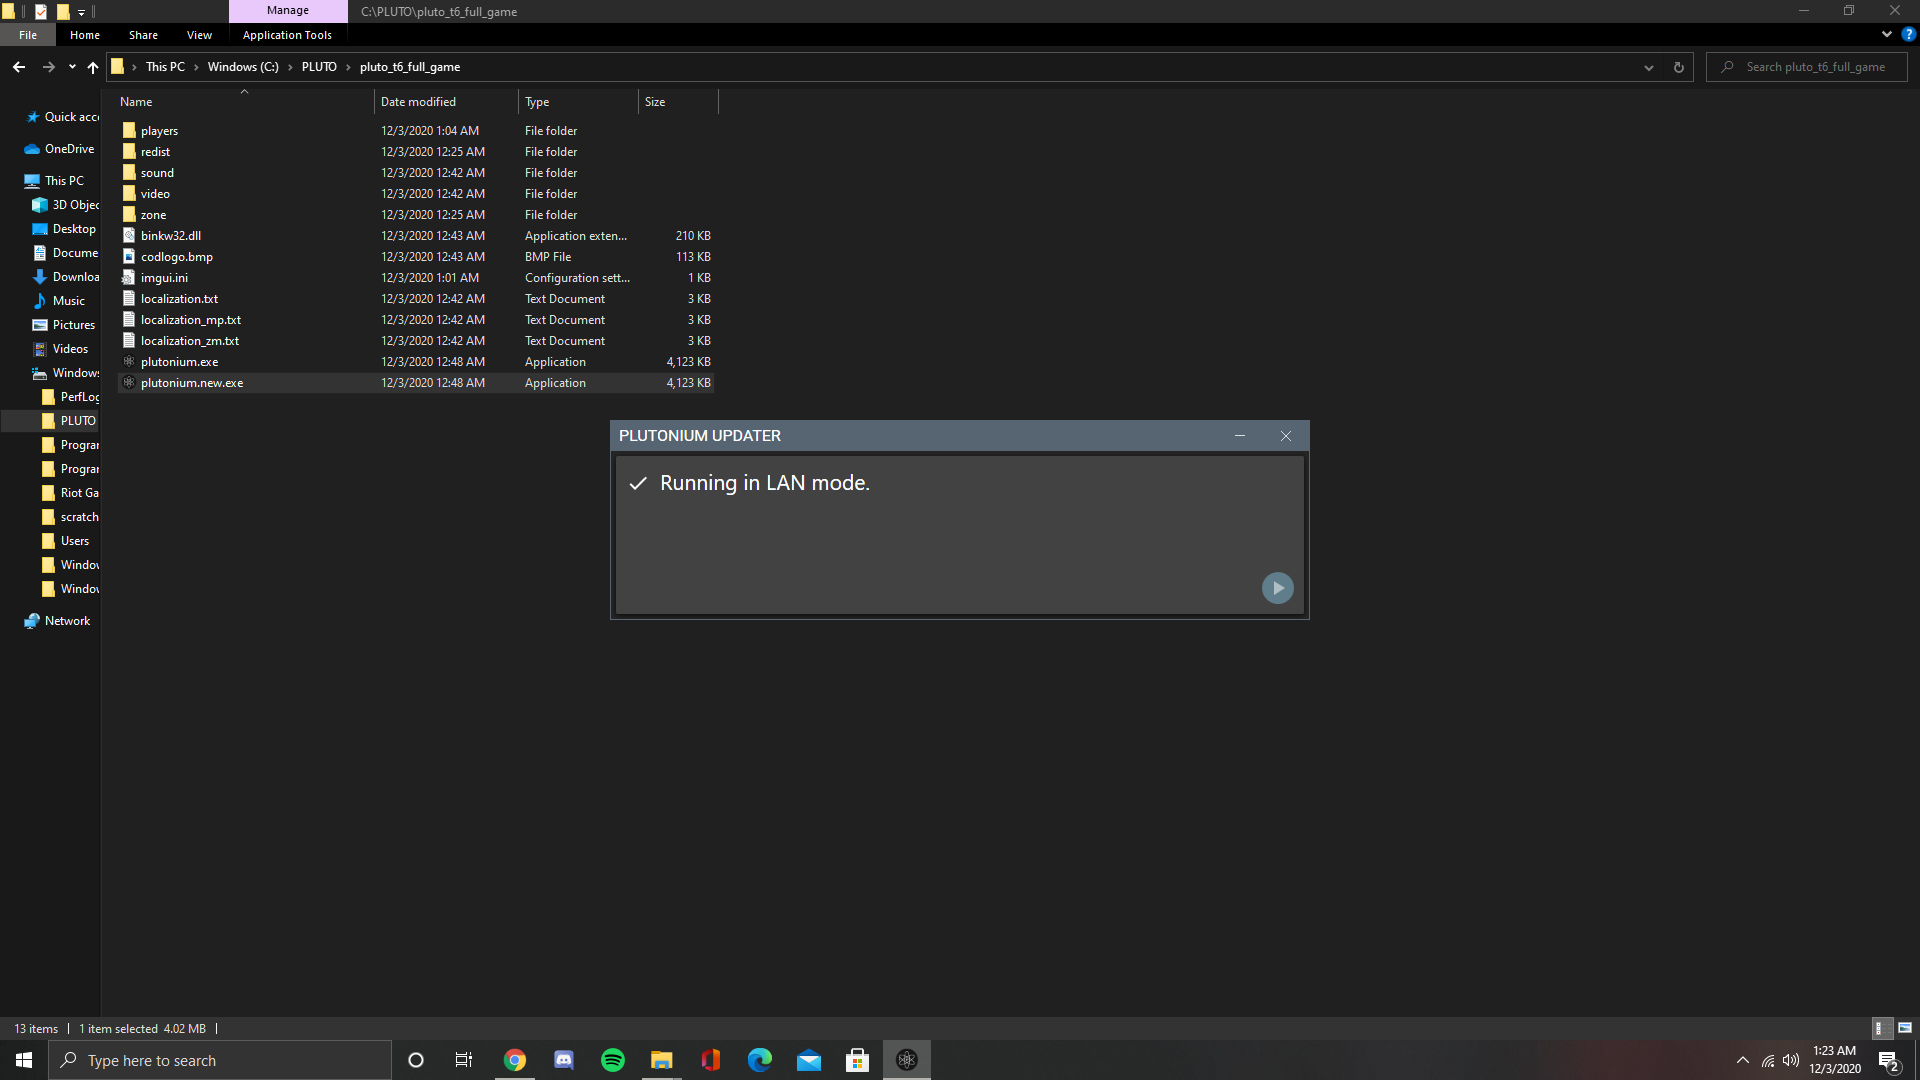The width and height of the screenshot is (1920, 1080).
Task: Expand the address bar history dropdown
Action: 1648,67
